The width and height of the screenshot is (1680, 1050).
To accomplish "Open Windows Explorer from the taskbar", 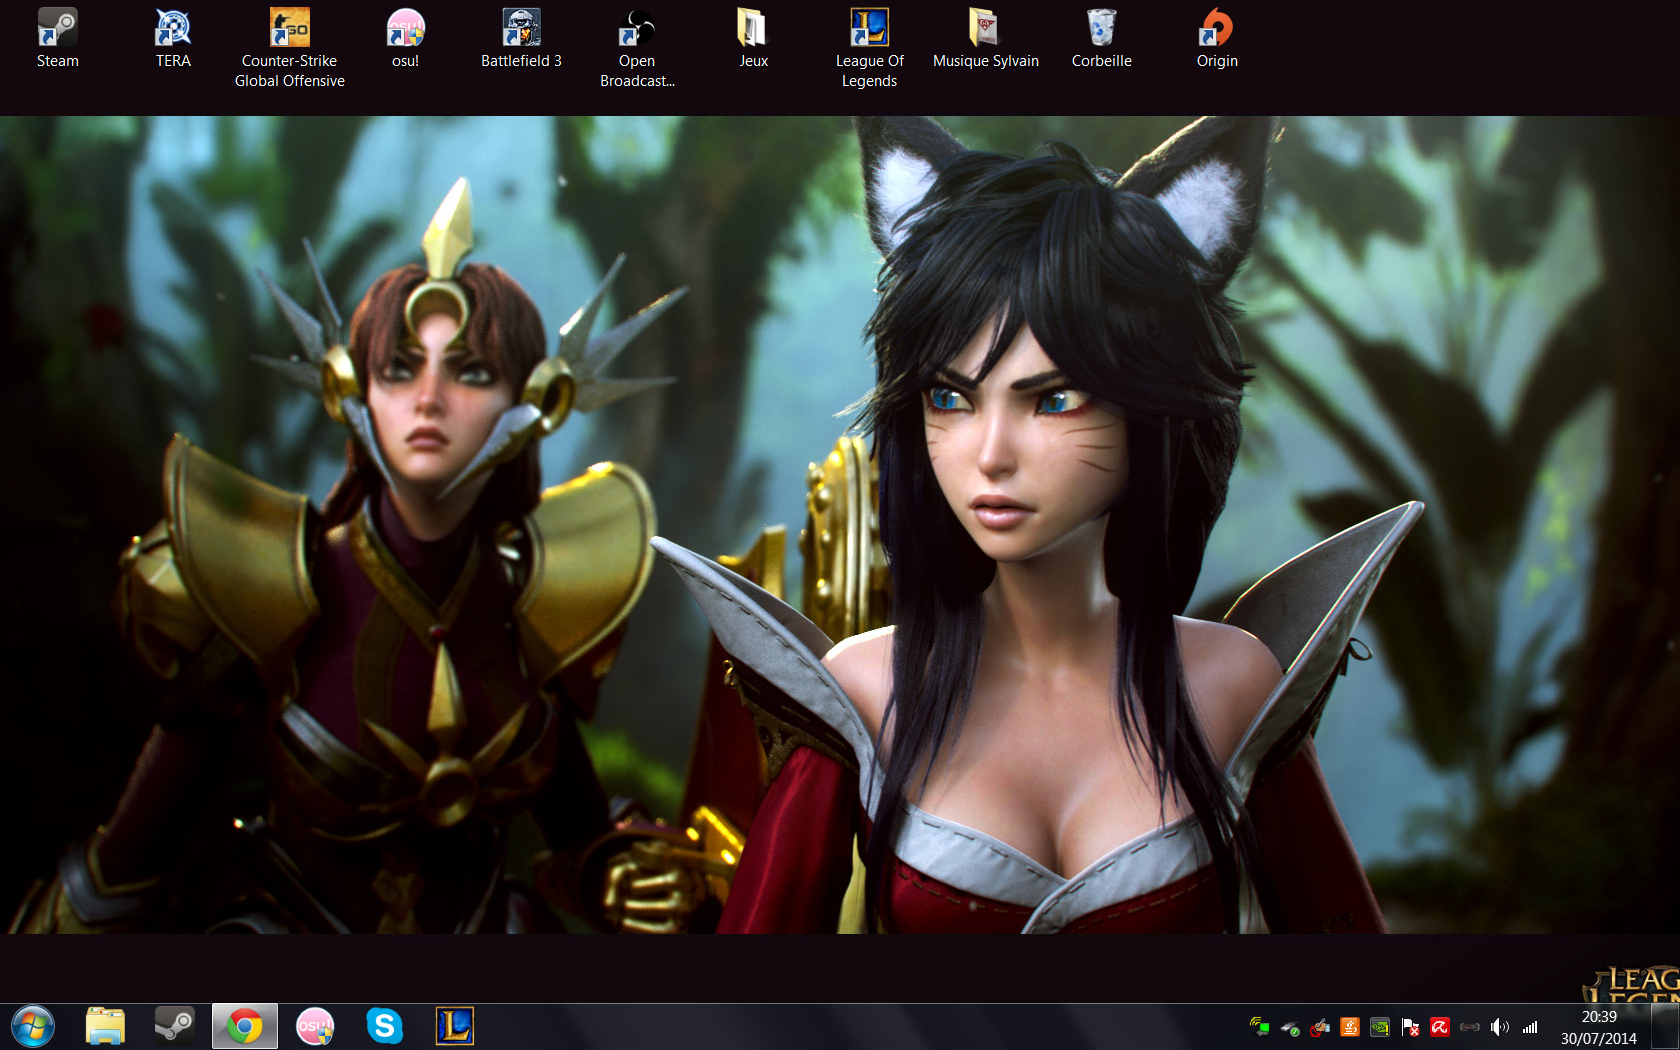I will pos(105,1026).
